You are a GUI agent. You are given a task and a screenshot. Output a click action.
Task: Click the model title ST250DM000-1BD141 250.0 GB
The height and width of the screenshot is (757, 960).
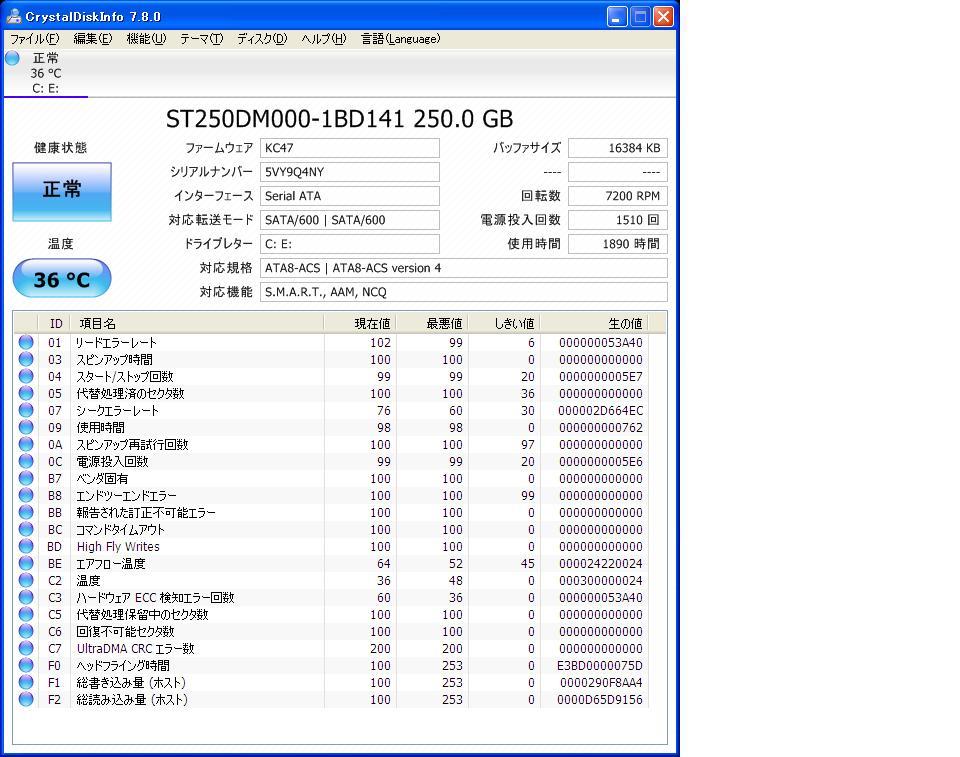[339, 119]
